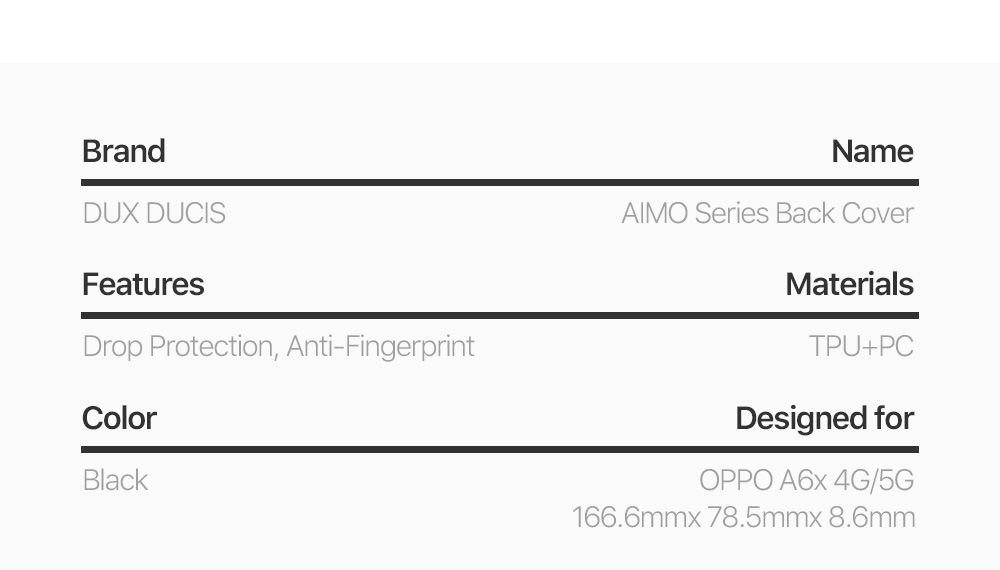Screen dimensions: 1000x570
Task: Click the divider line under Features heading
Action: (500, 316)
